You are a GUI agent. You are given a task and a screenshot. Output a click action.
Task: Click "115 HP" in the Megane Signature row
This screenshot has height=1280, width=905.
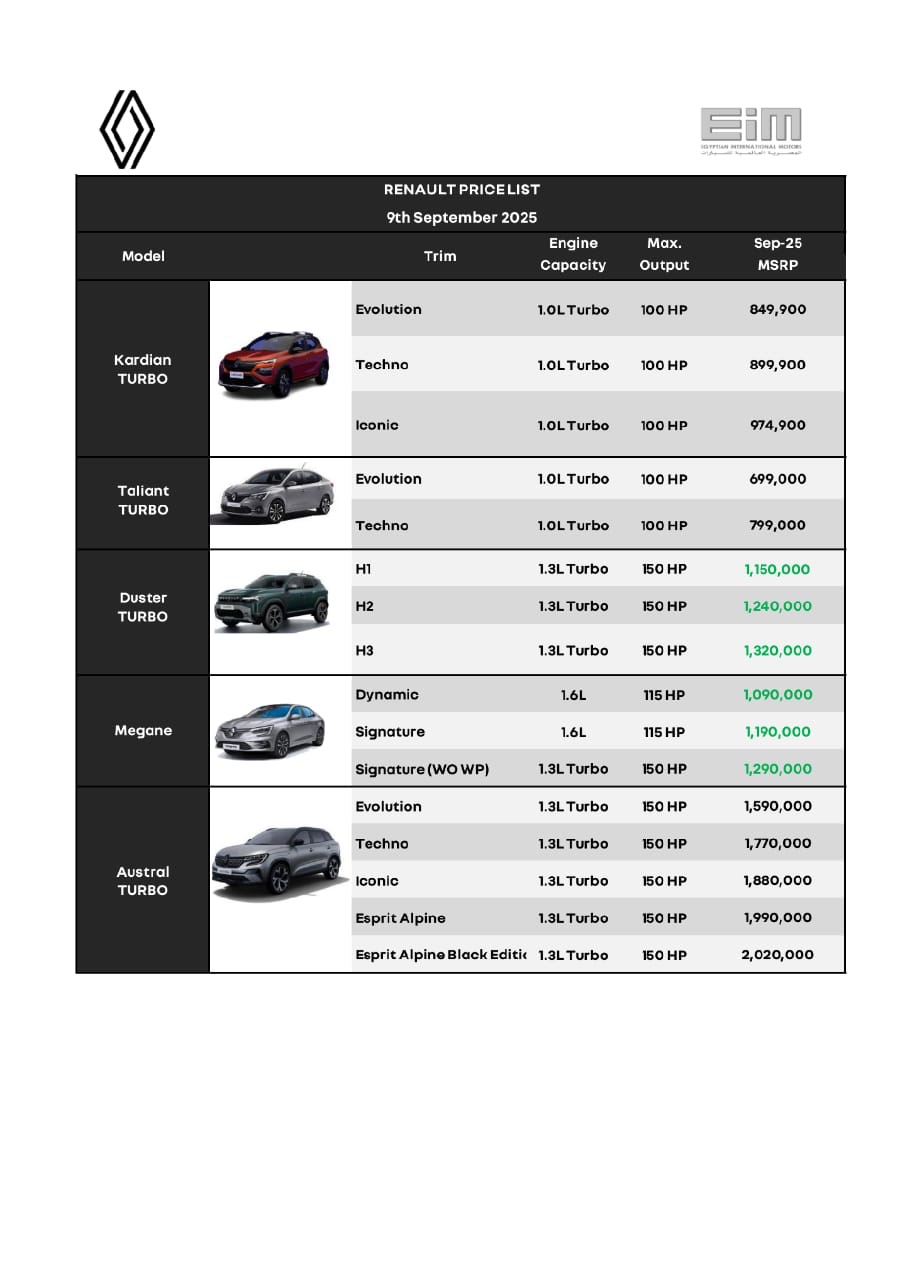pyautogui.click(x=665, y=732)
